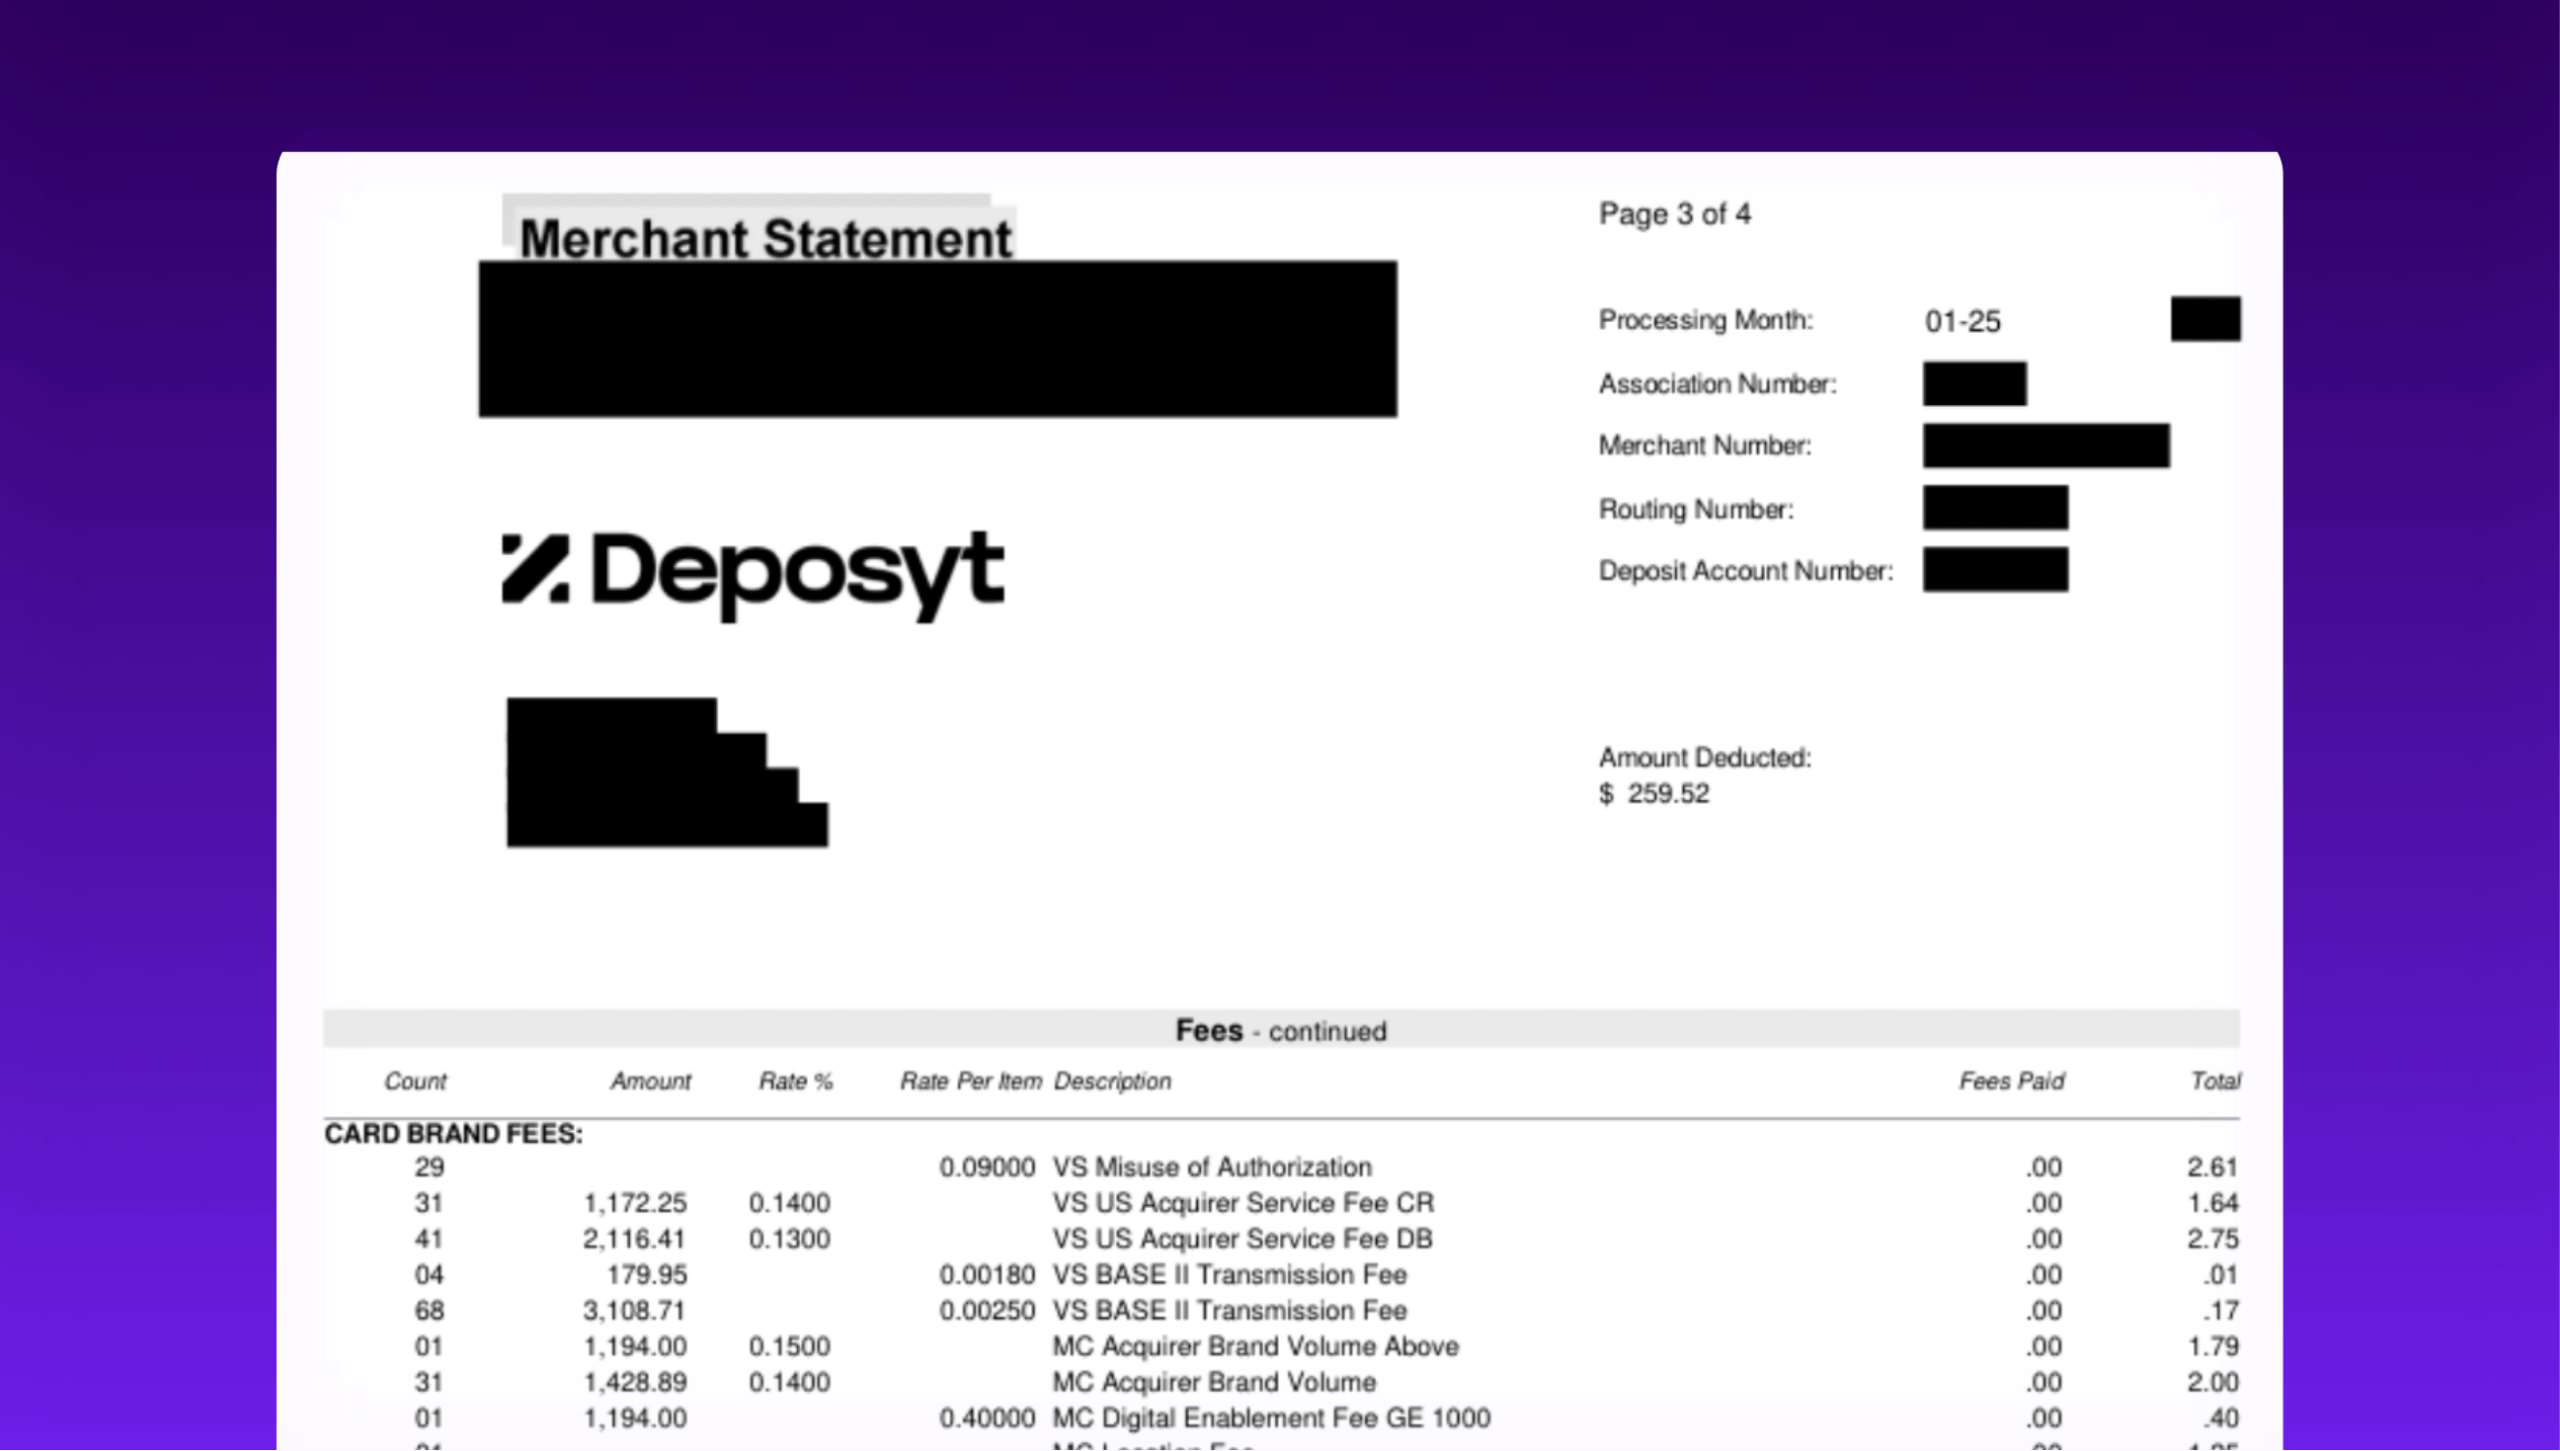The height and width of the screenshot is (1451, 2560).
Task: Select "VS Misuse of Authorization" description
Action: [1212, 1167]
